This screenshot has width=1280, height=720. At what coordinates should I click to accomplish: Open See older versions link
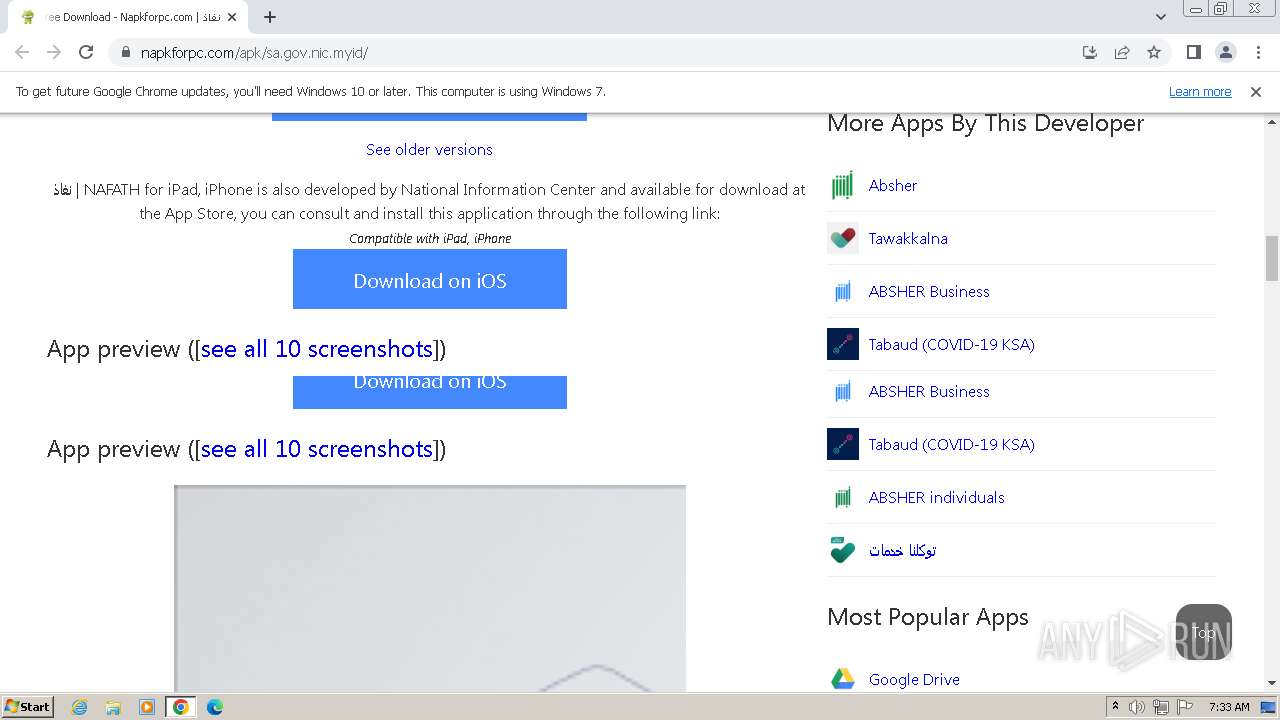(x=429, y=149)
